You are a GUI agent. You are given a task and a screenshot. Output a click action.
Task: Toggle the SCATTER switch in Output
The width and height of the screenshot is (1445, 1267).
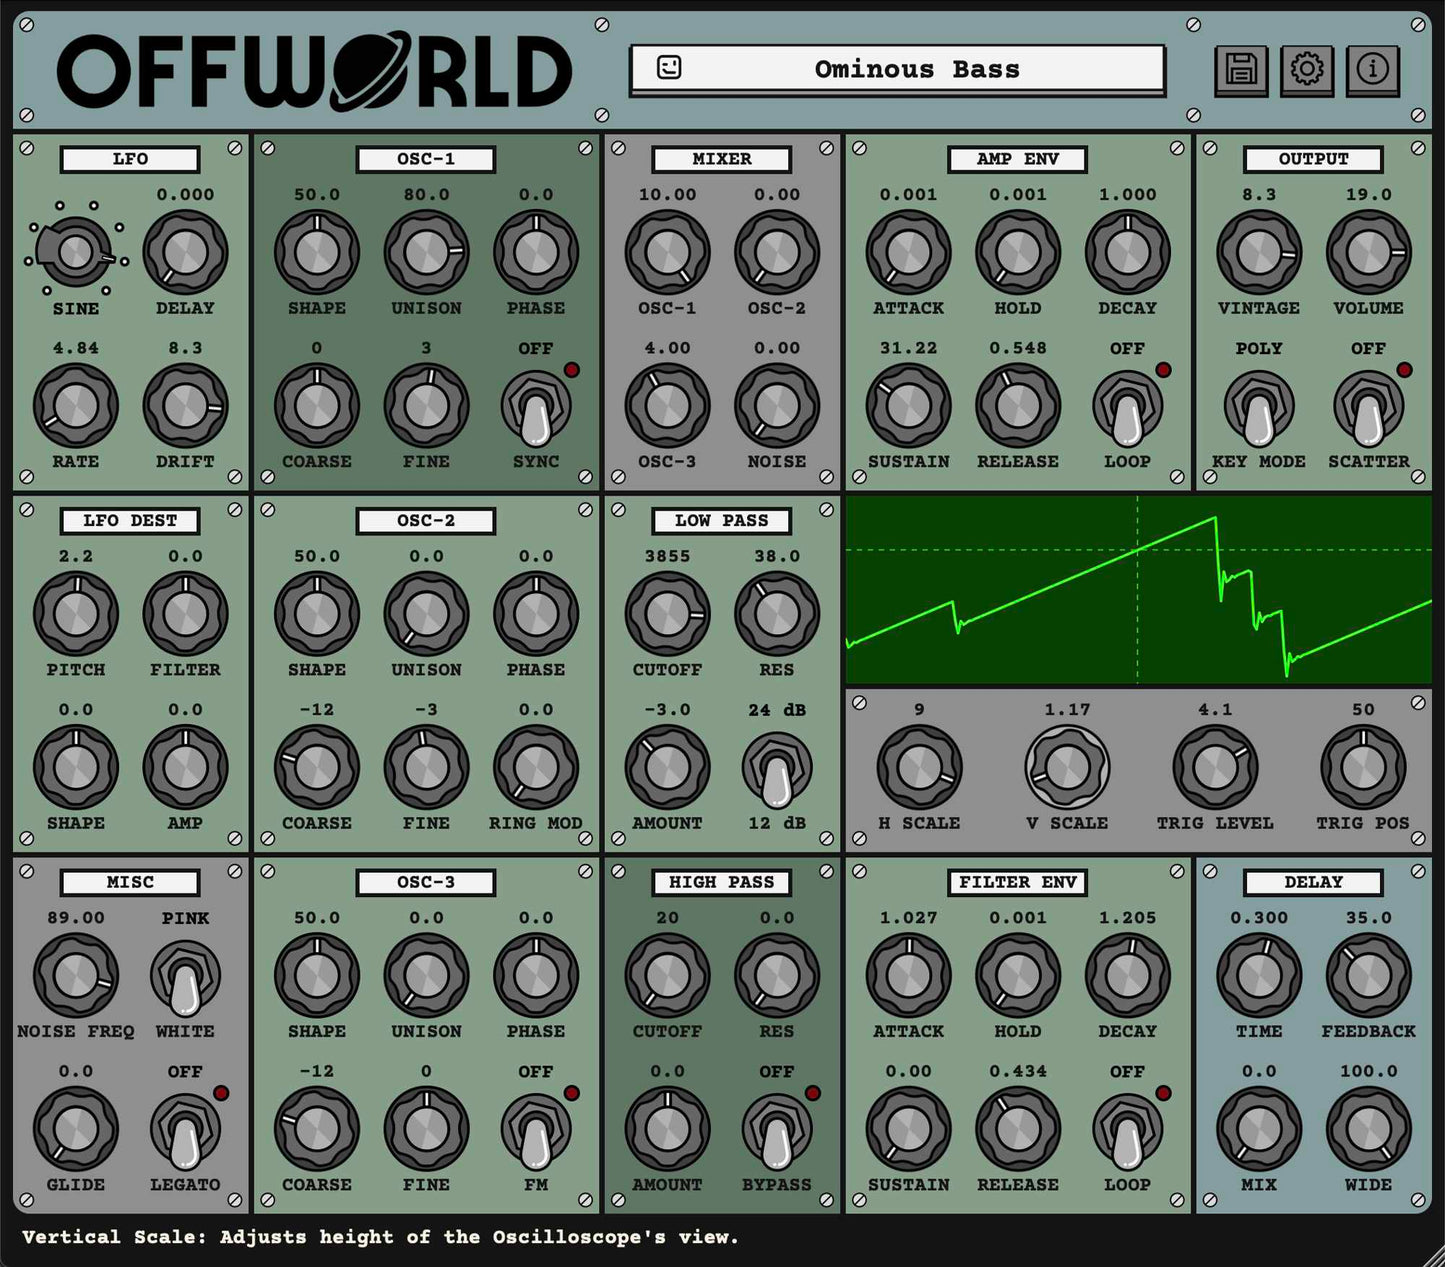tap(1368, 408)
